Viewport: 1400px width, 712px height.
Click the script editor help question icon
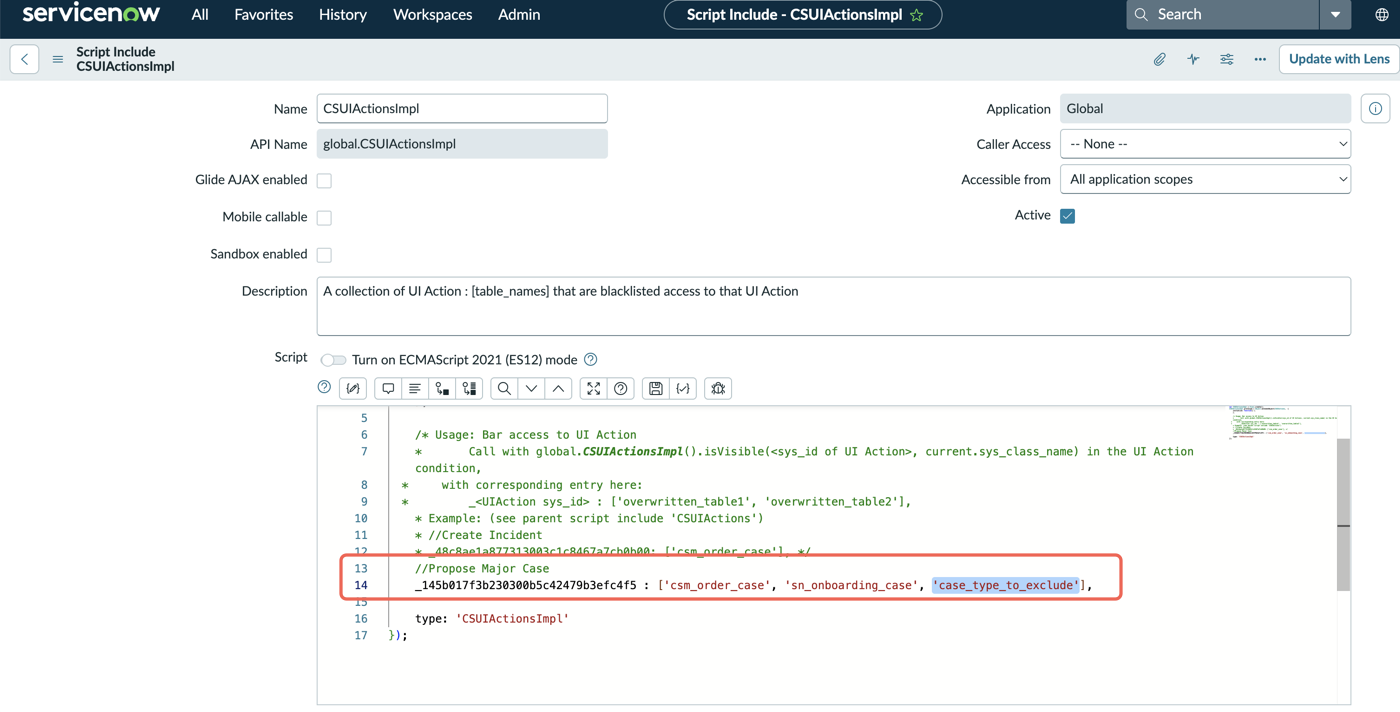tap(324, 388)
